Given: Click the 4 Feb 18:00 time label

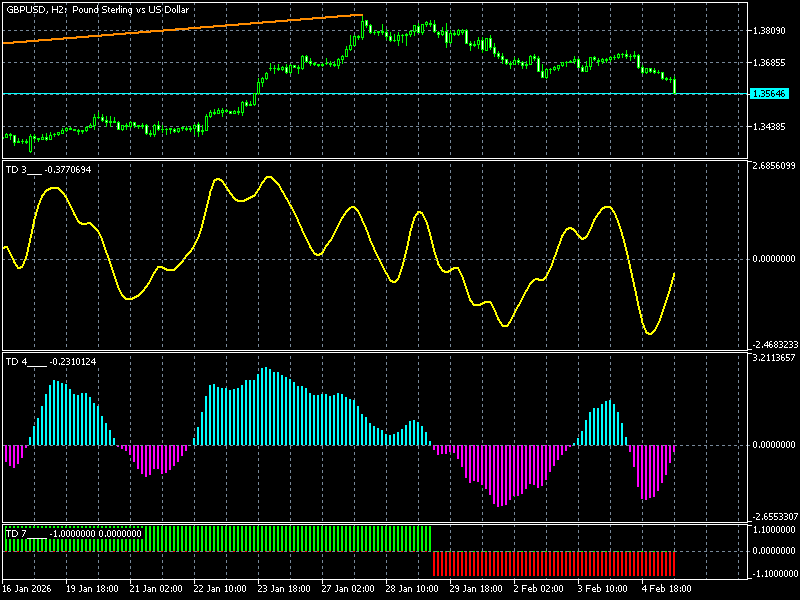Looking at the screenshot, I should tap(666, 589).
